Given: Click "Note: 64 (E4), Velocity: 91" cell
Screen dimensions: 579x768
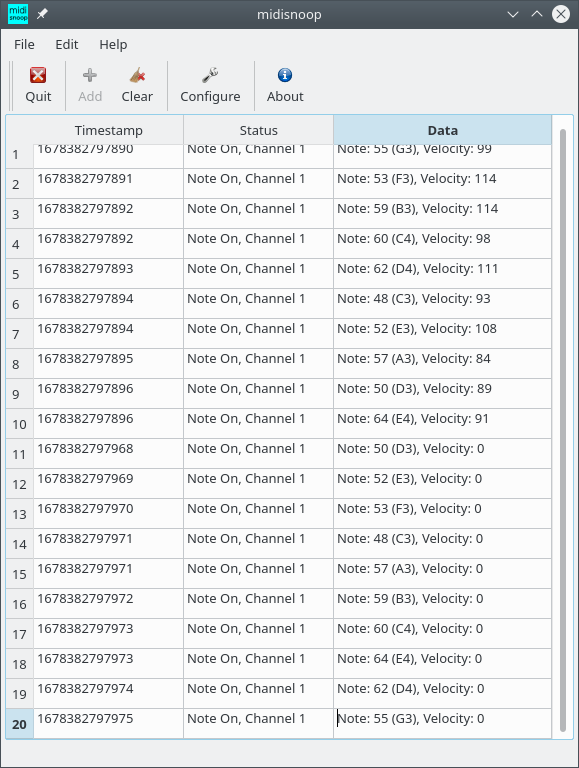Looking at the screenshot, I should [x=442, y=424].
